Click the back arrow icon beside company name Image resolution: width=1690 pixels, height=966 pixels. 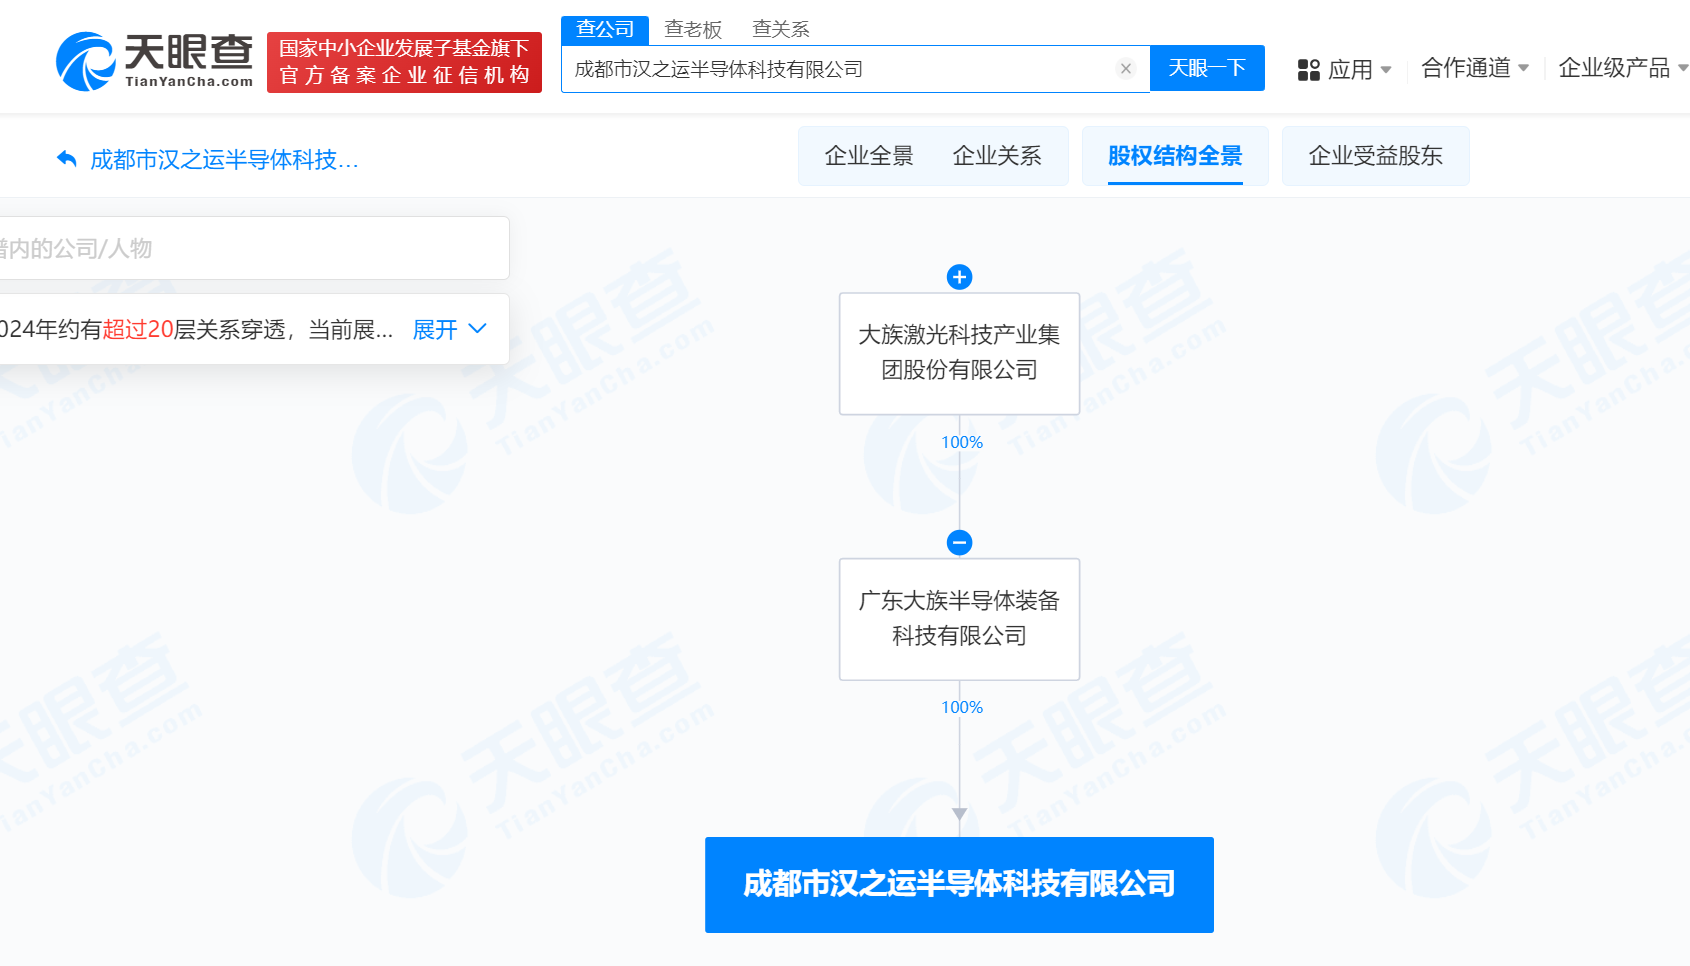67,159
